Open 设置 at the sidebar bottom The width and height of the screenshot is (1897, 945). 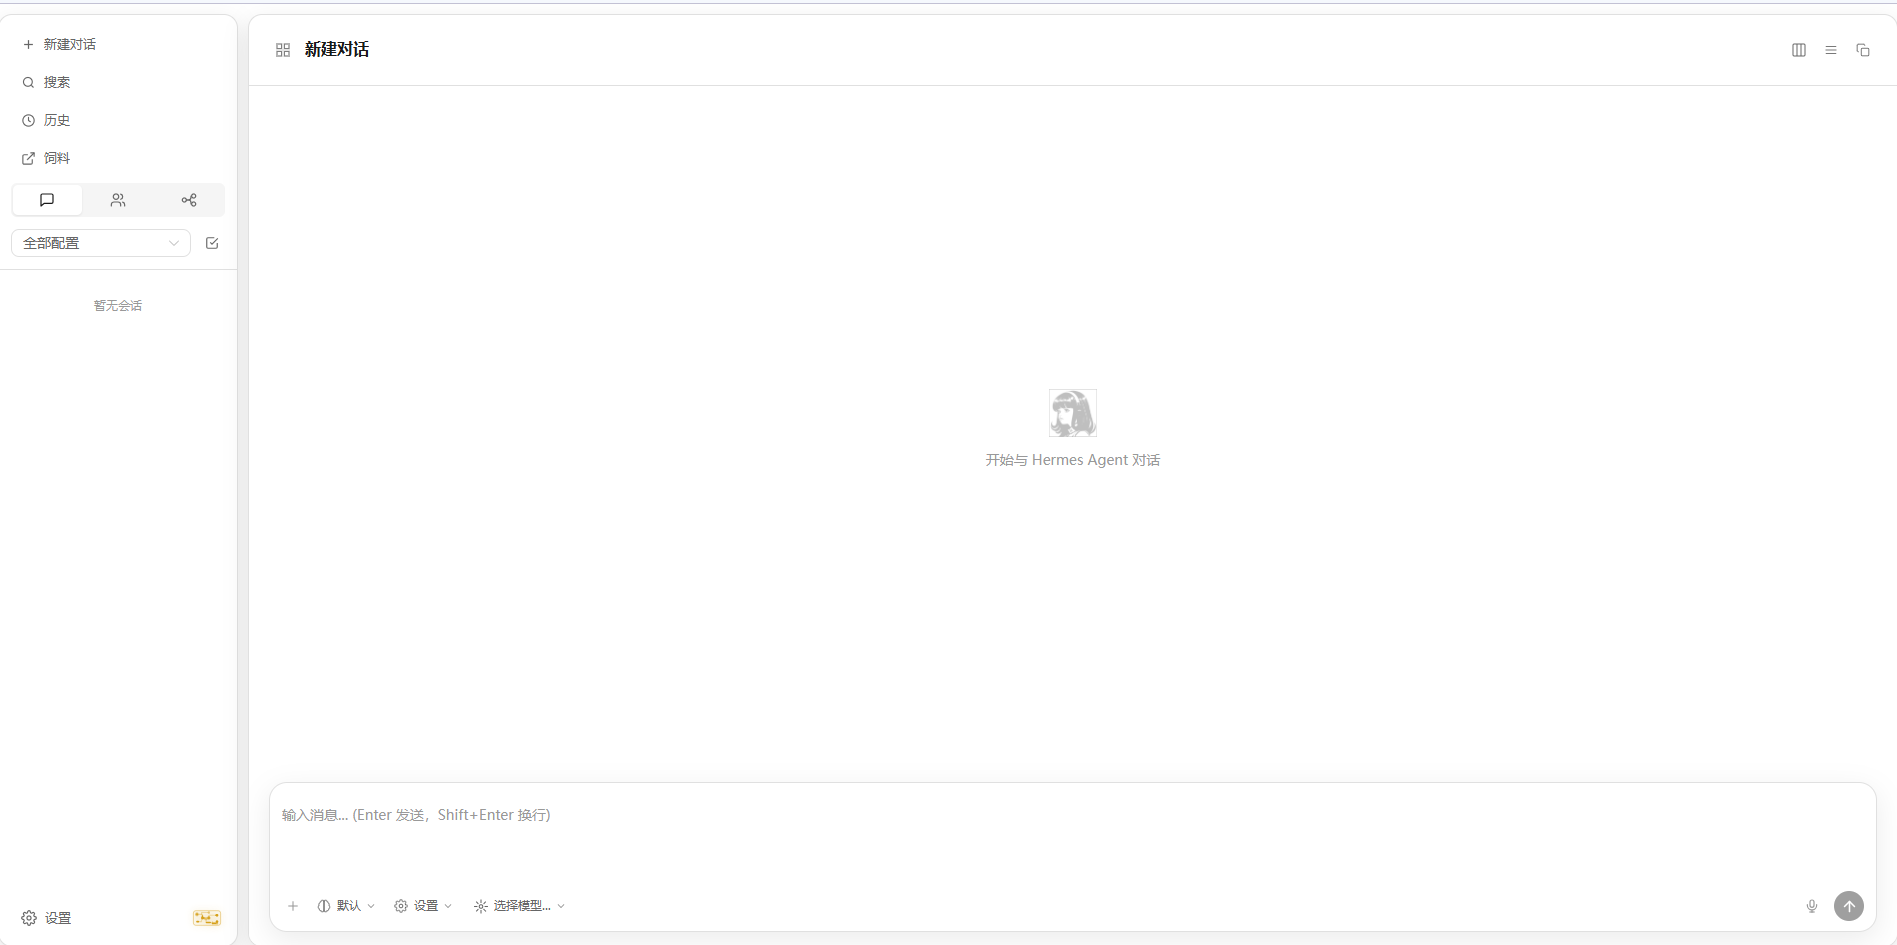[x=47, y=918]
